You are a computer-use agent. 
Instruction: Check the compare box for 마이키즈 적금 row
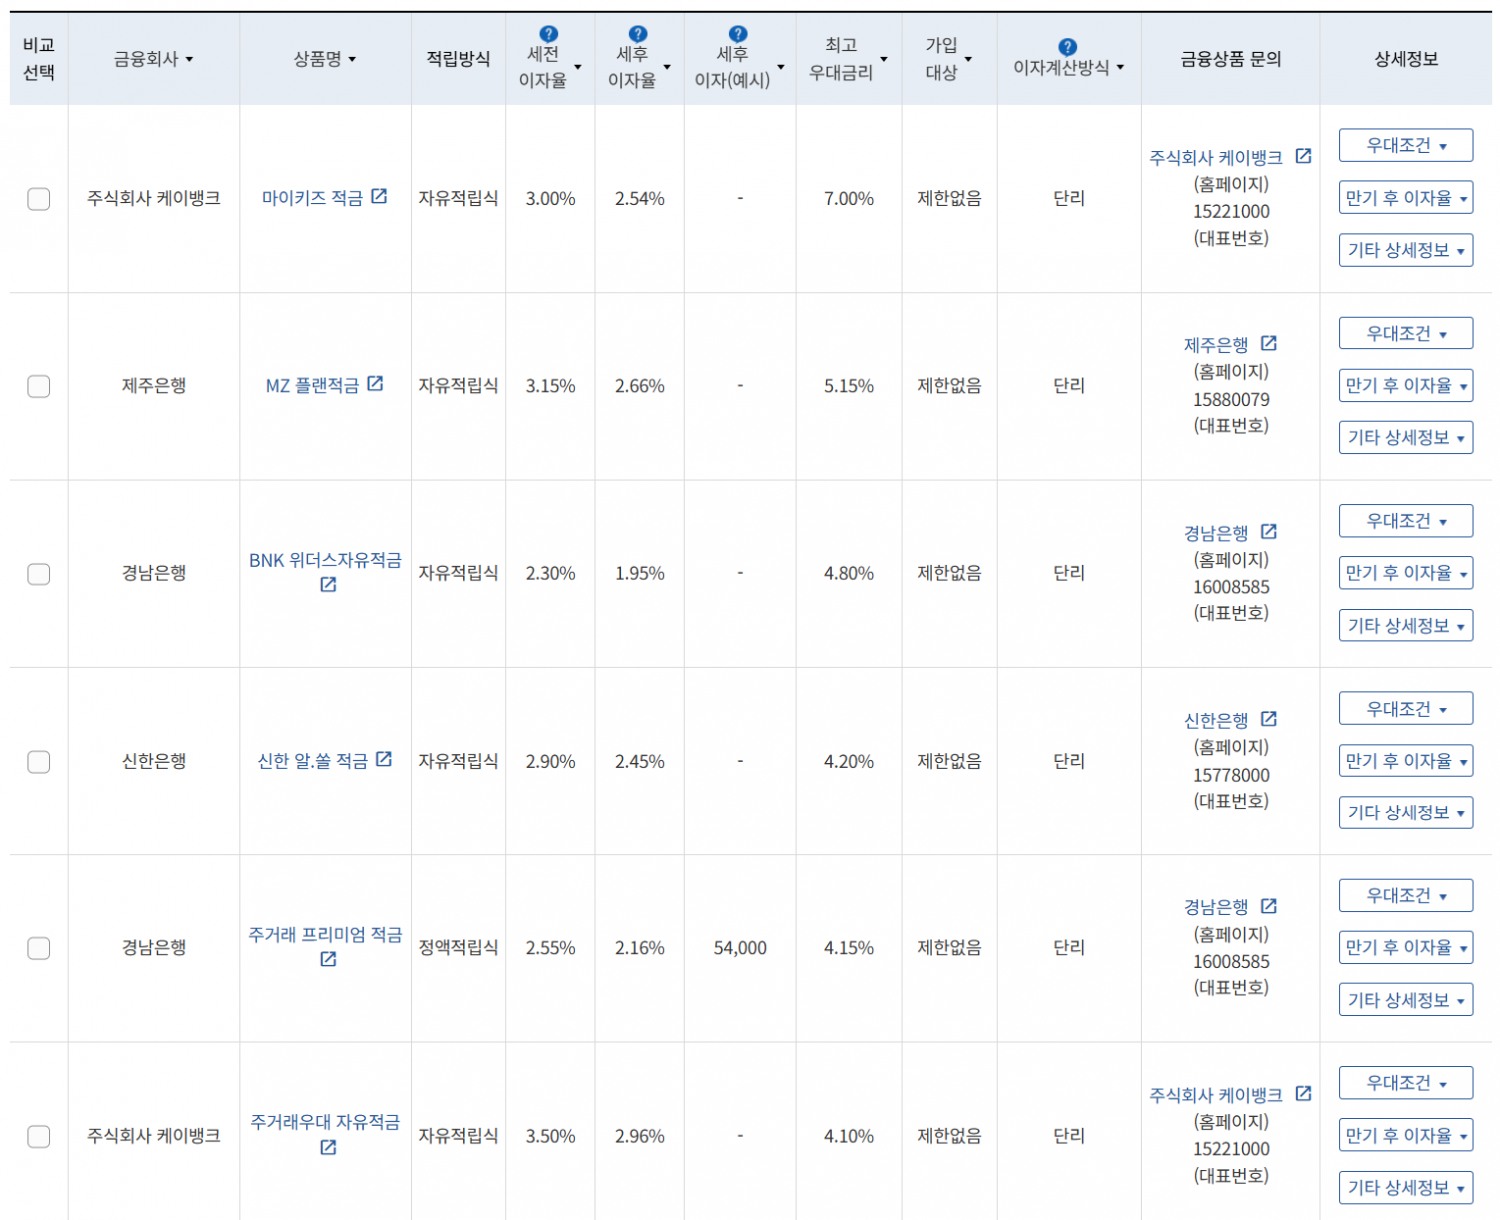39,199
